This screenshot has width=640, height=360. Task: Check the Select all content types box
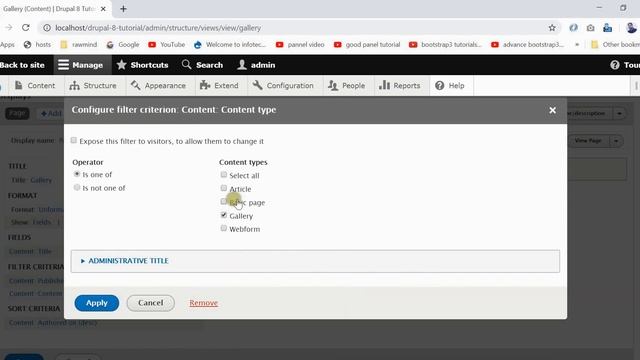click(x=224, y=175)
